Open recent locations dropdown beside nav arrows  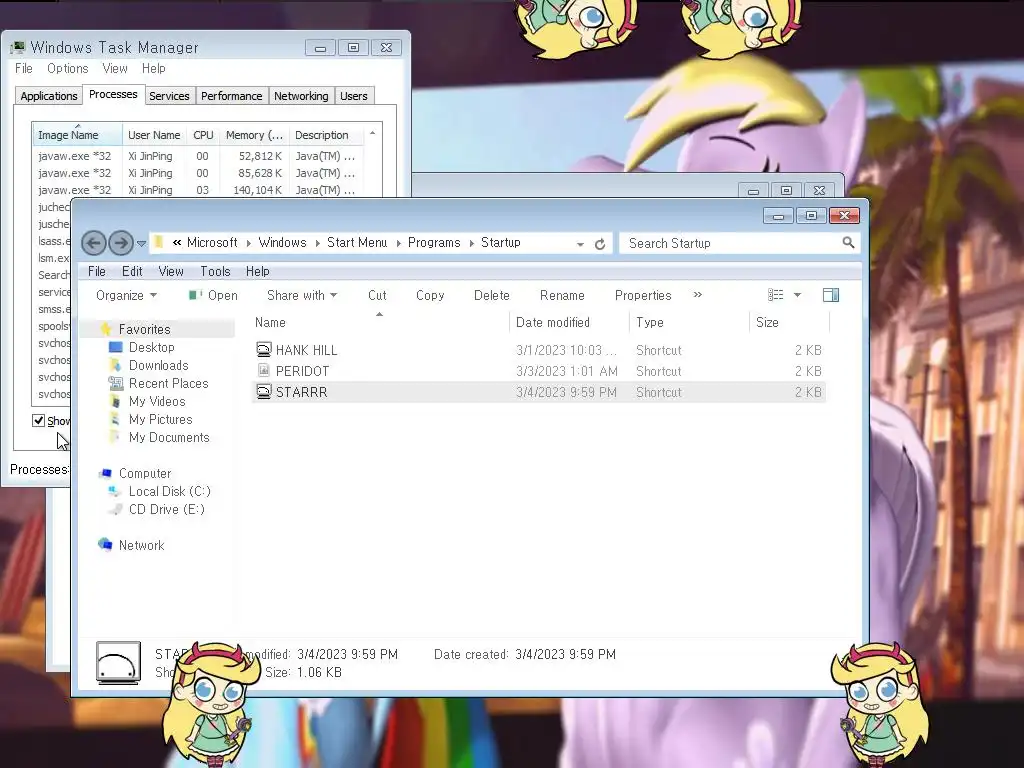click(141, 244)
